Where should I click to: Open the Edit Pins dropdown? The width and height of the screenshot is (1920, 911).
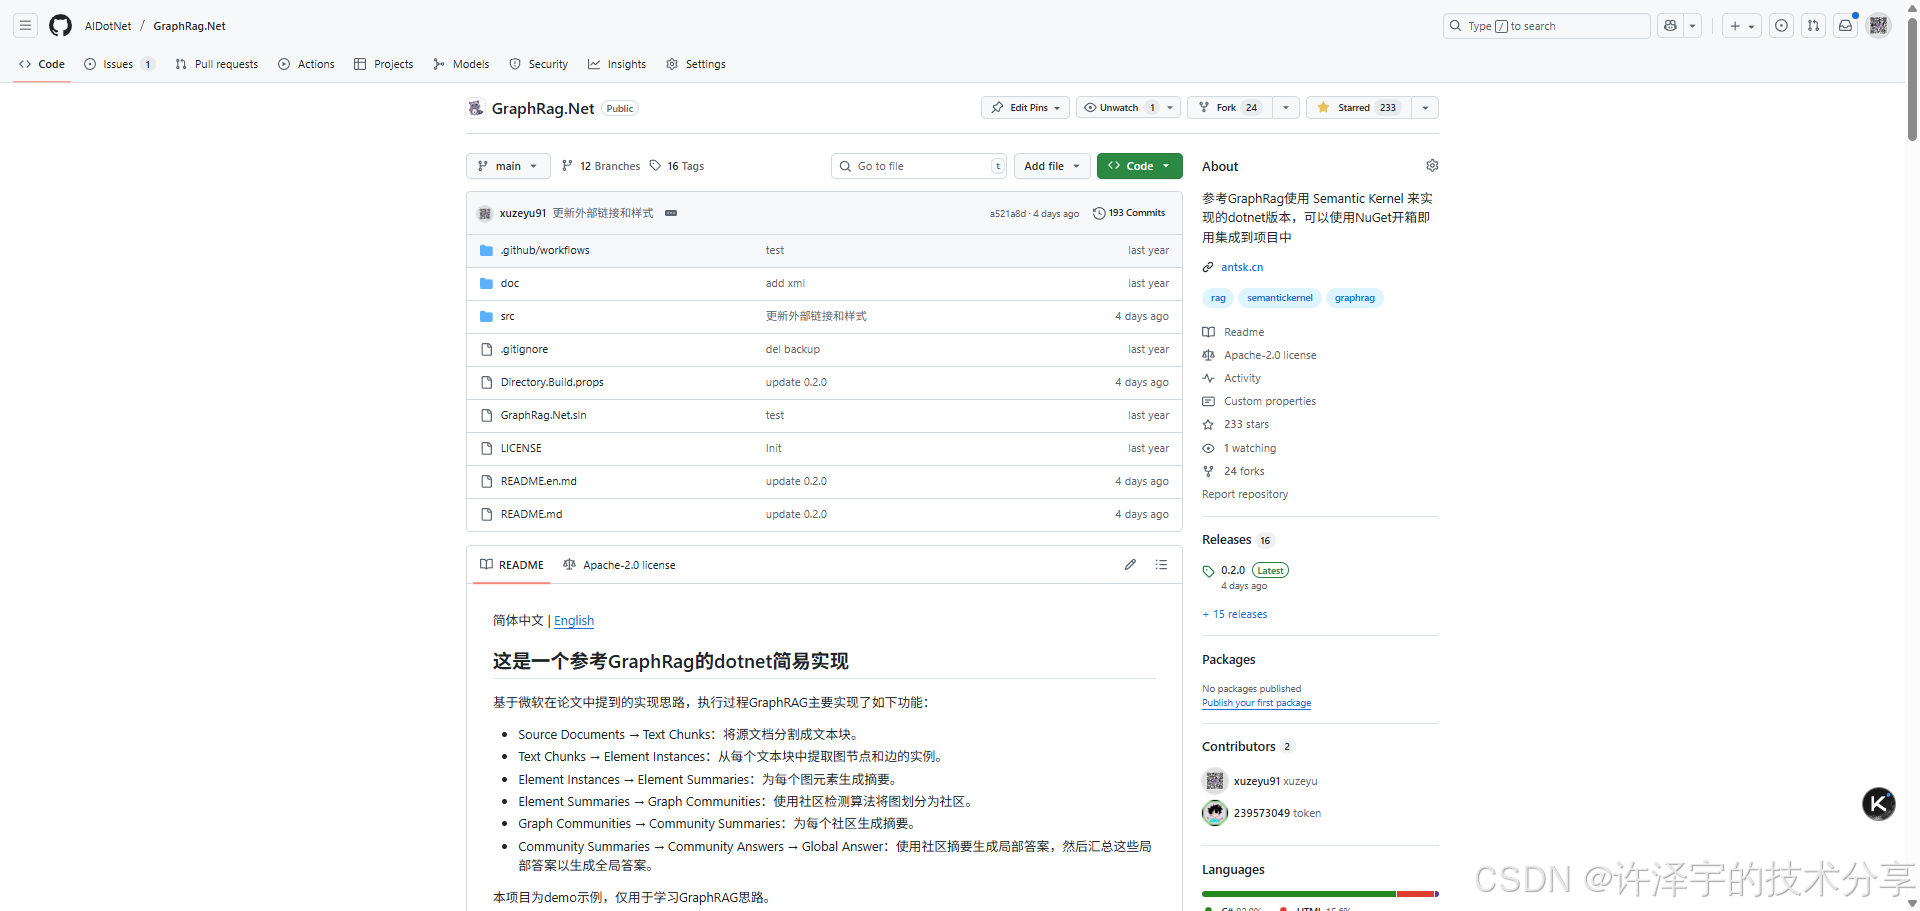point(1026,108)
